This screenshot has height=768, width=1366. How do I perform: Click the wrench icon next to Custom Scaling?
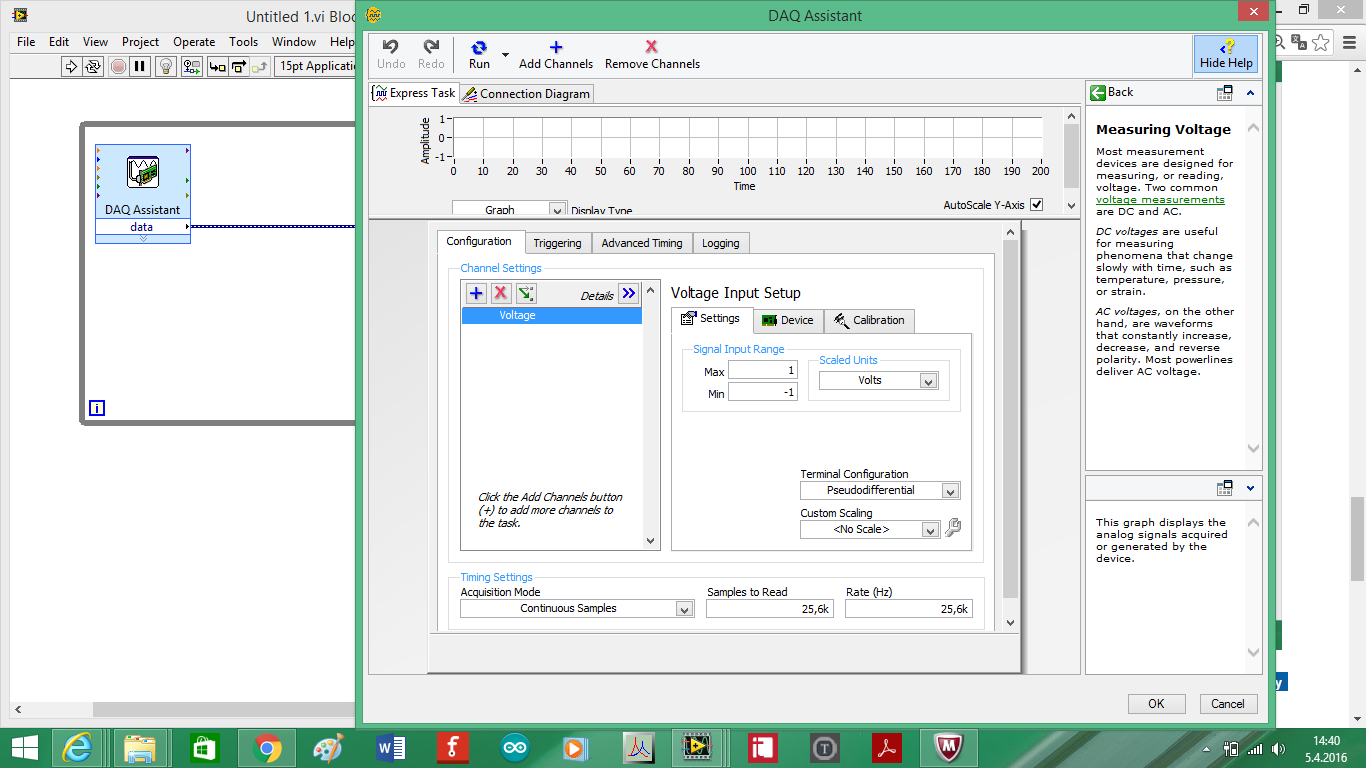click(x=952, y=528)
